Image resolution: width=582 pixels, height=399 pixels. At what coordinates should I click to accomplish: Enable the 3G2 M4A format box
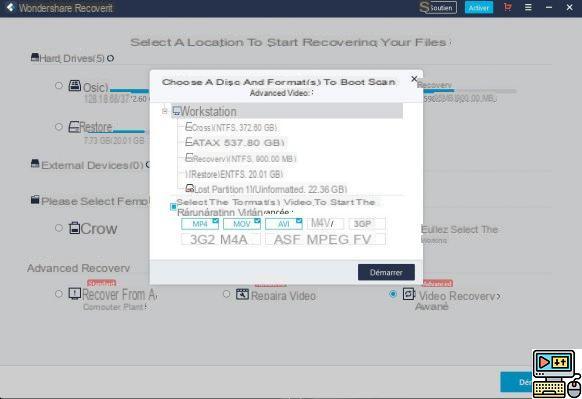point(220,239)
